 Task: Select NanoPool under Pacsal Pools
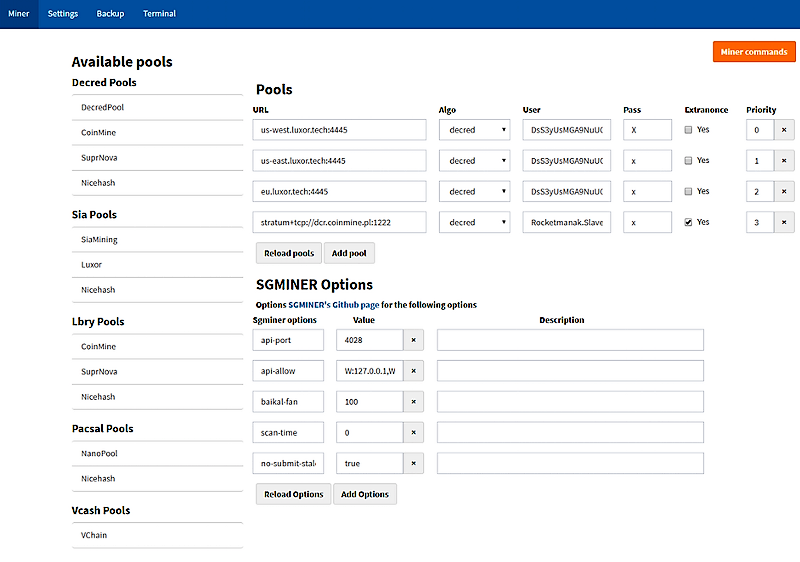pos(157,454)
